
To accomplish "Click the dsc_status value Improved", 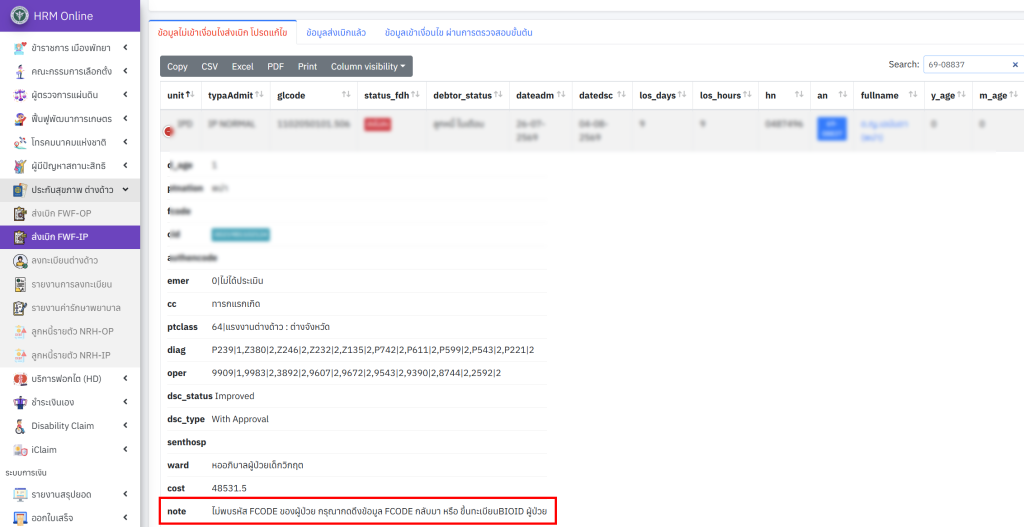I will point(234,396).
